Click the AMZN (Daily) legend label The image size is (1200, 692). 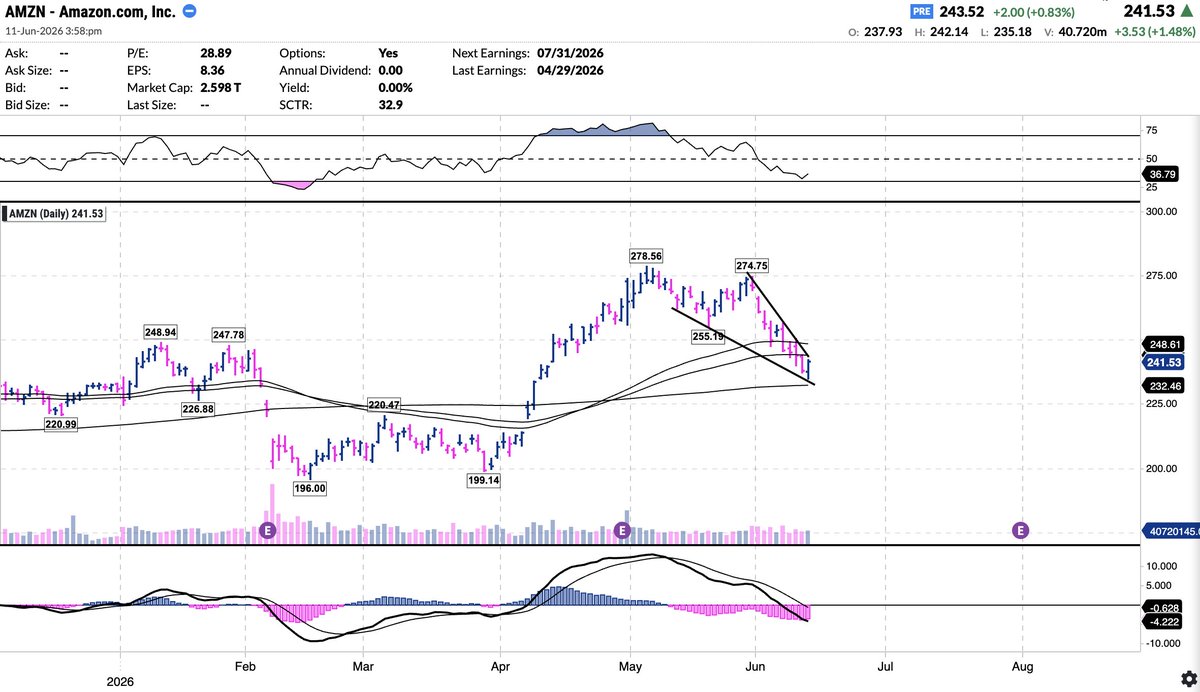tap(56, 213)
